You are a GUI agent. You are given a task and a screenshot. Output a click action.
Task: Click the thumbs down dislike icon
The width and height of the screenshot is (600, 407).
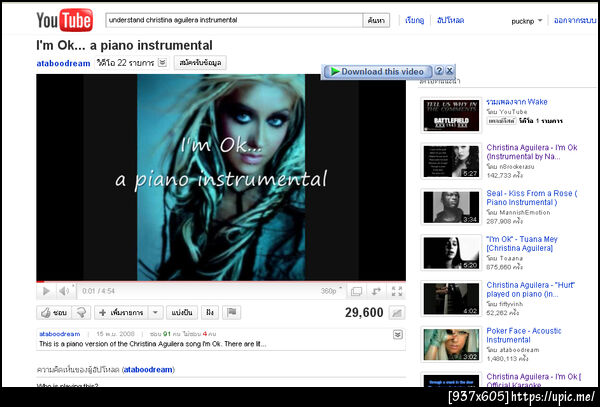[x=81, y=313]
